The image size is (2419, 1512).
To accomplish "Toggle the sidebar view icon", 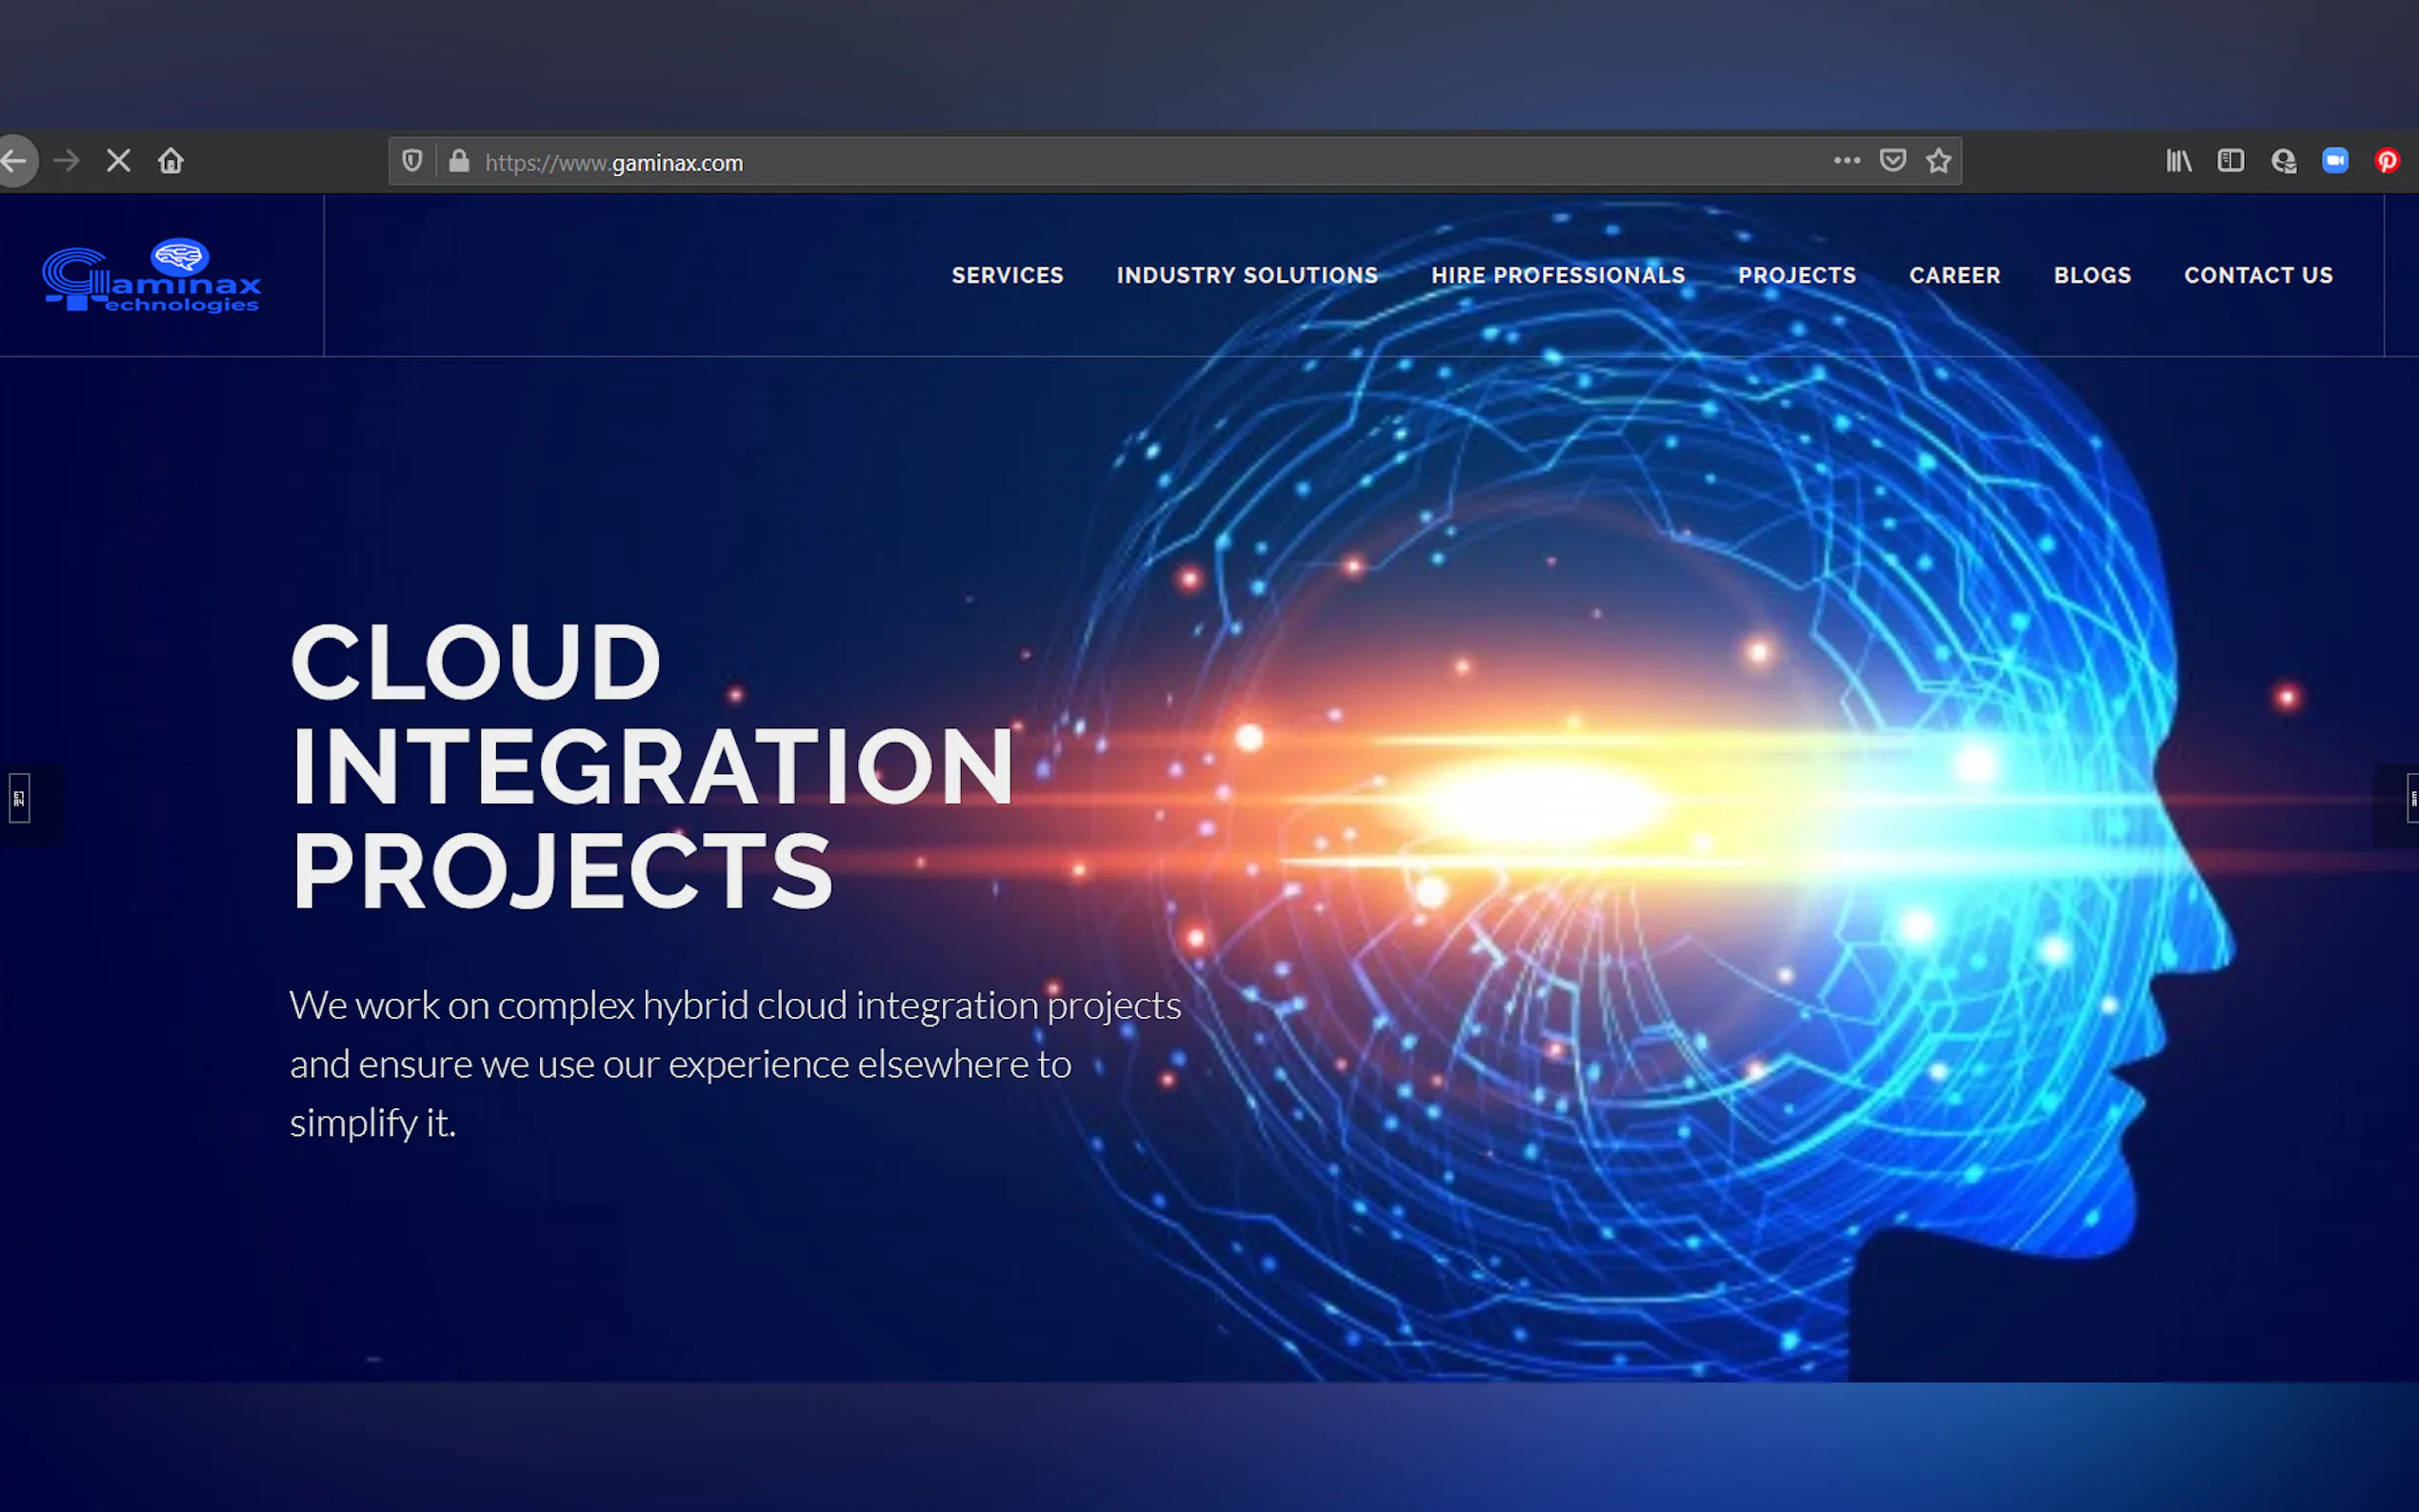I will (x=2230, y=161).
